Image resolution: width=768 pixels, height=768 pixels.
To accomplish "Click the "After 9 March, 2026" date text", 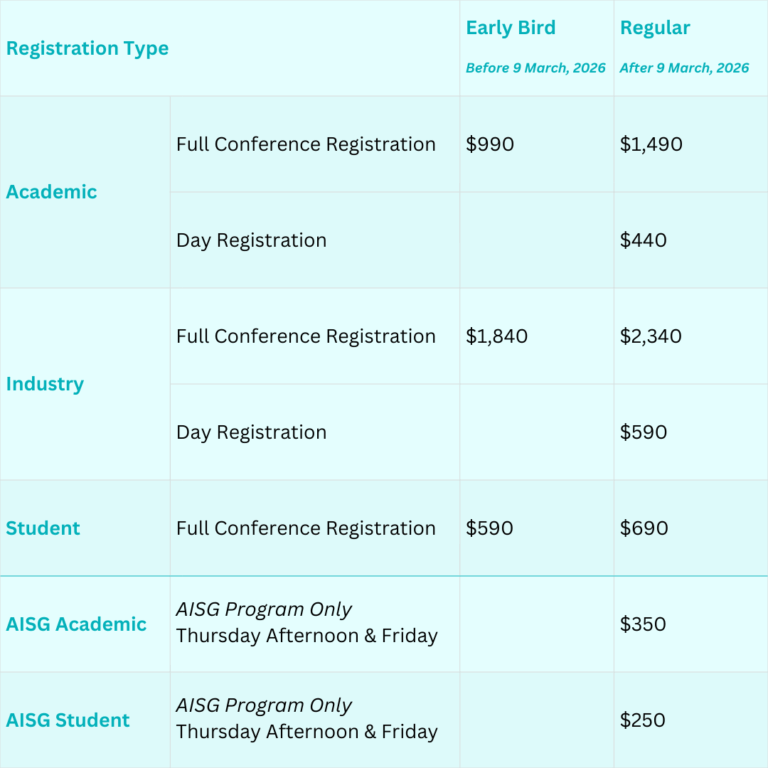I will [684, 68].
